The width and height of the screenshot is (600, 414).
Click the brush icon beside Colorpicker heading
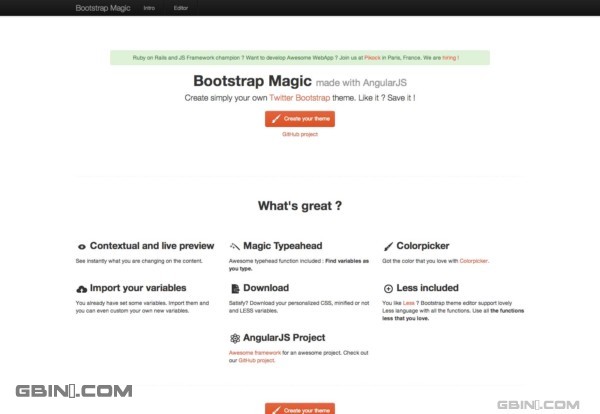click(x=388, y=246)
